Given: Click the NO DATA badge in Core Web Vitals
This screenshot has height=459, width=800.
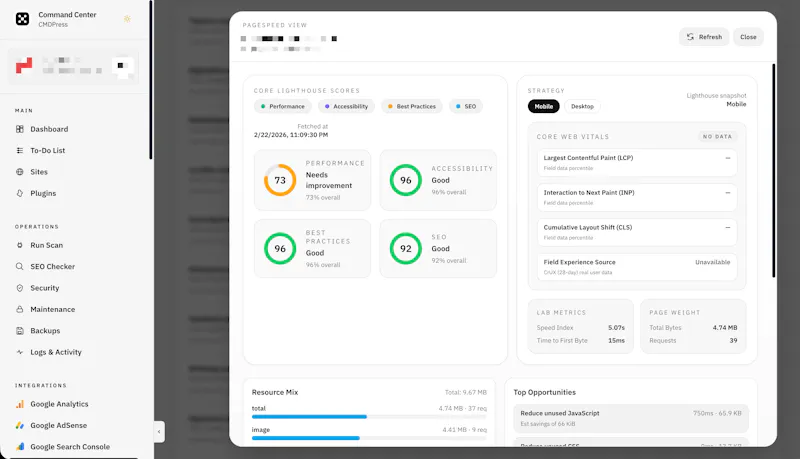Looking at the screenshot, I should pyautogui.click(x=717, y=137).
